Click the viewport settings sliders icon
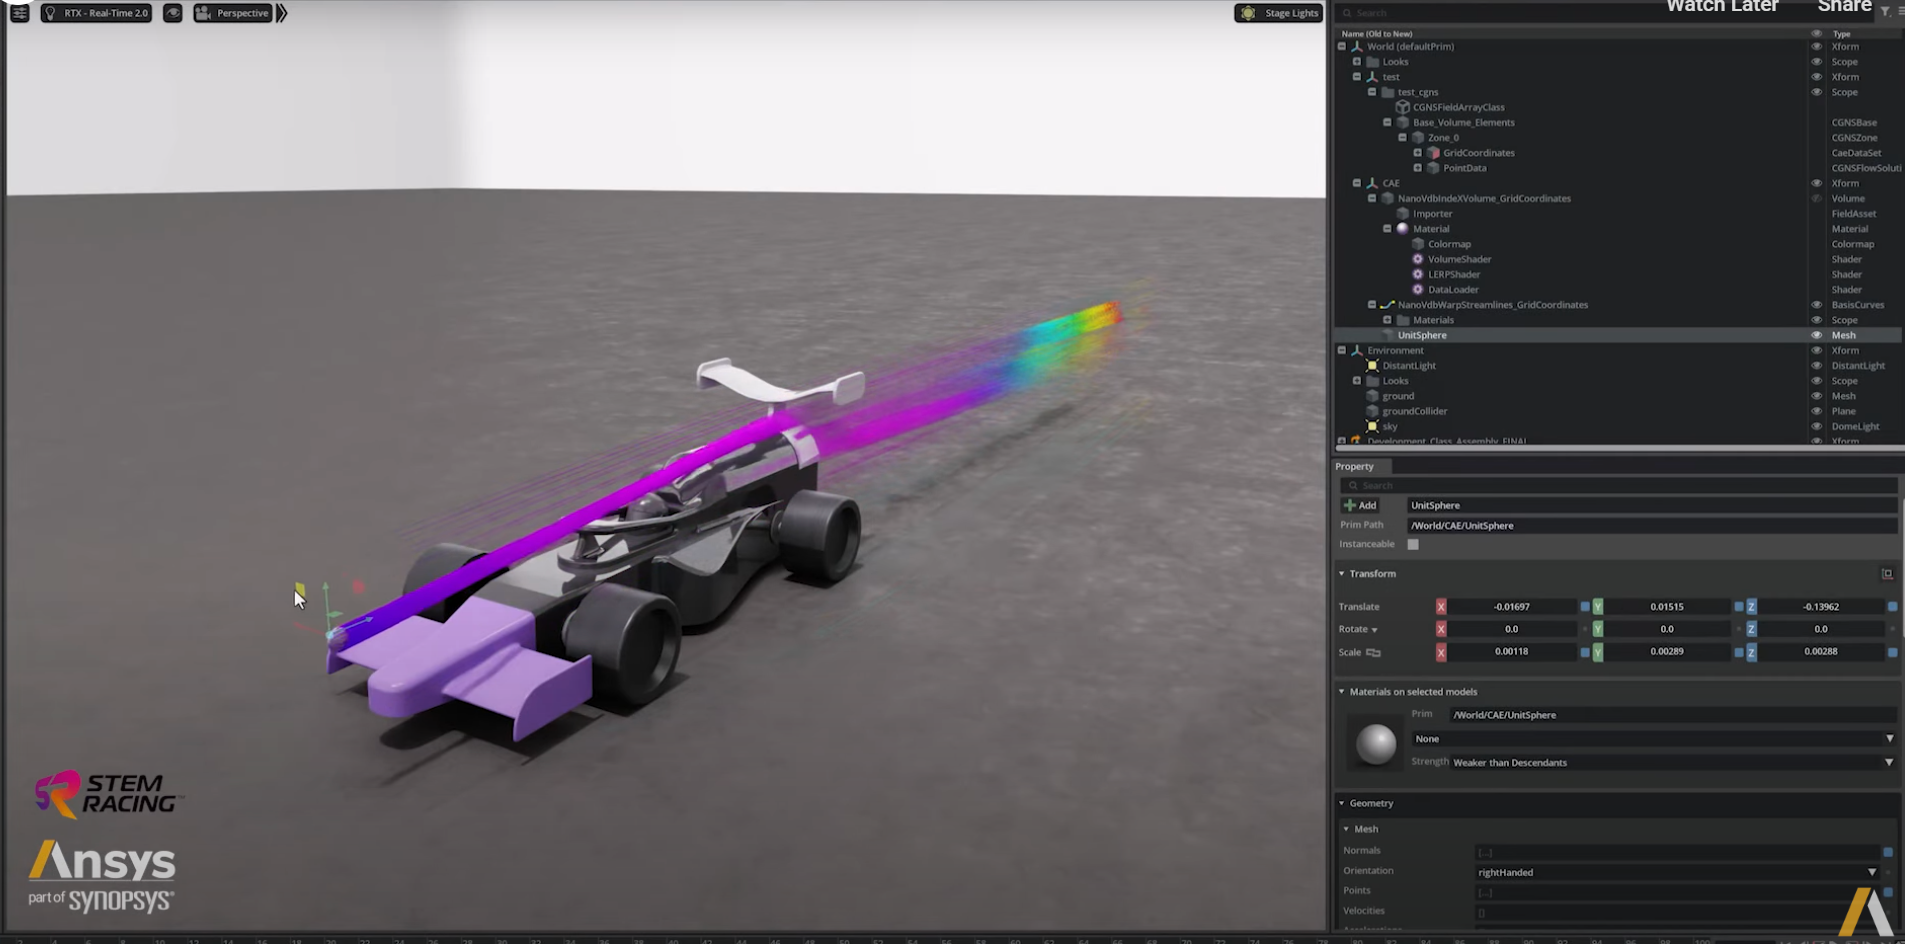The height and width of the screenshot is (944, 1905). 19,13
